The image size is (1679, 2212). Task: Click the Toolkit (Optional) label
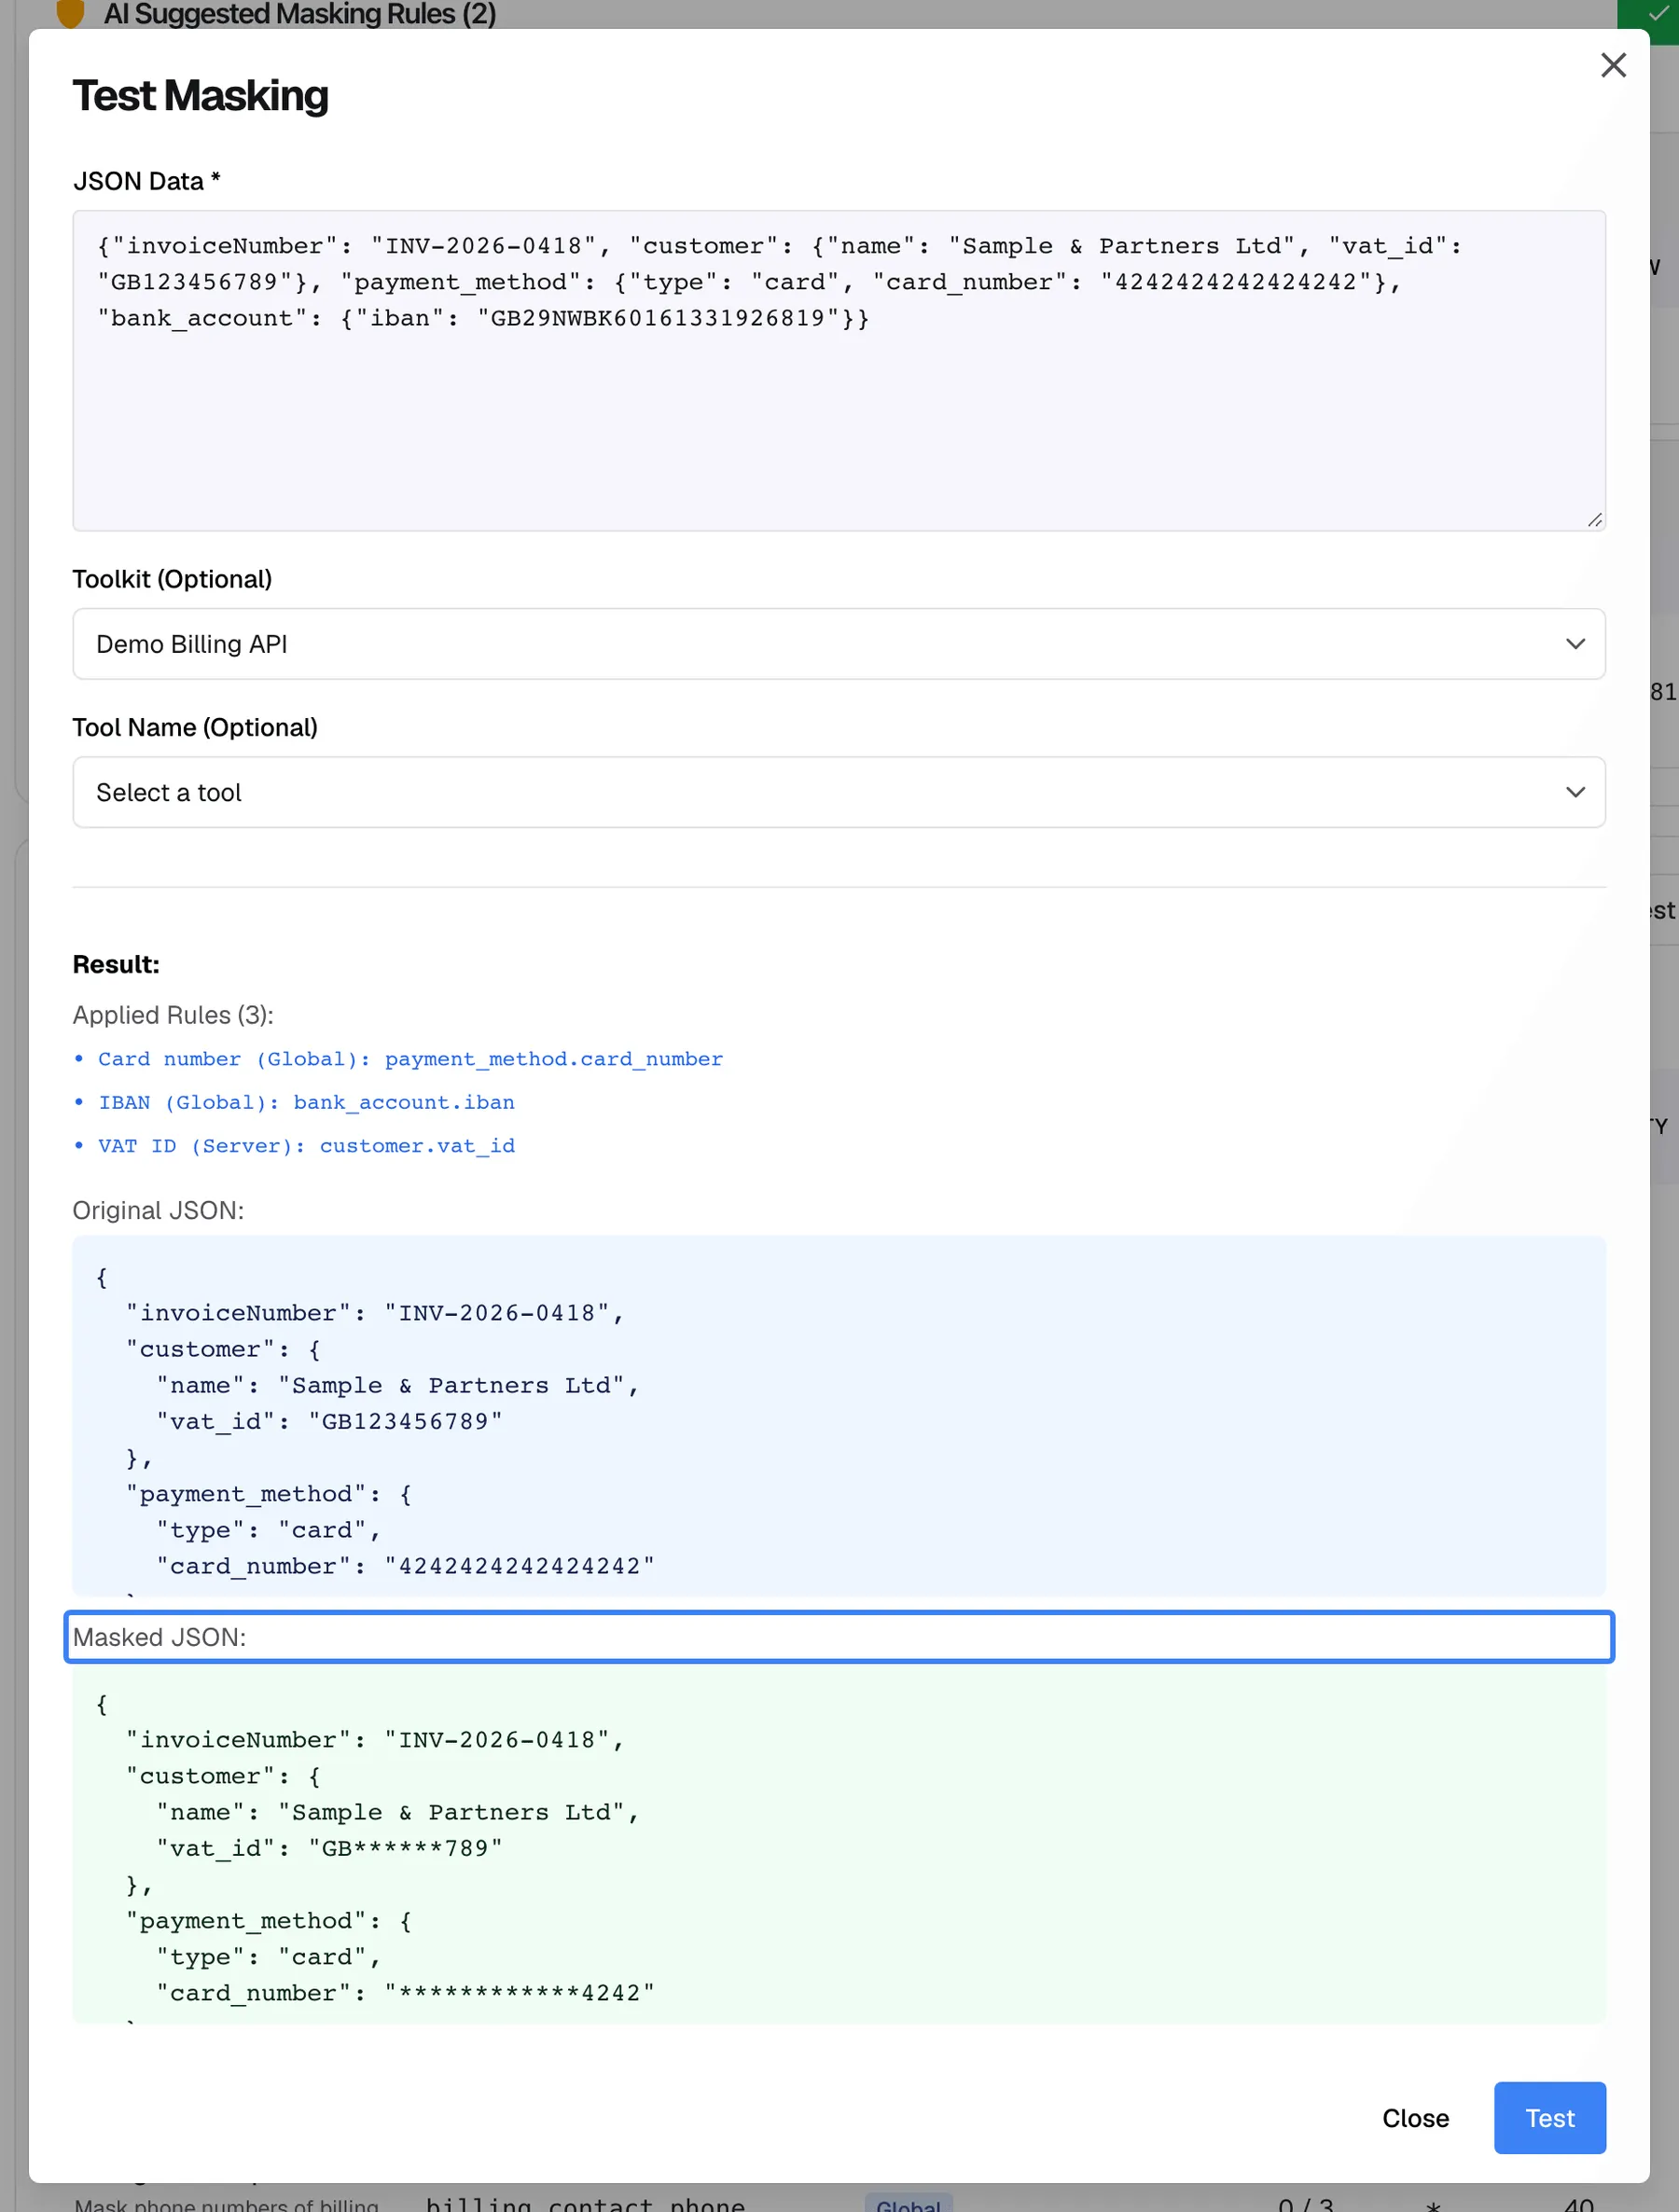(172, 579)
